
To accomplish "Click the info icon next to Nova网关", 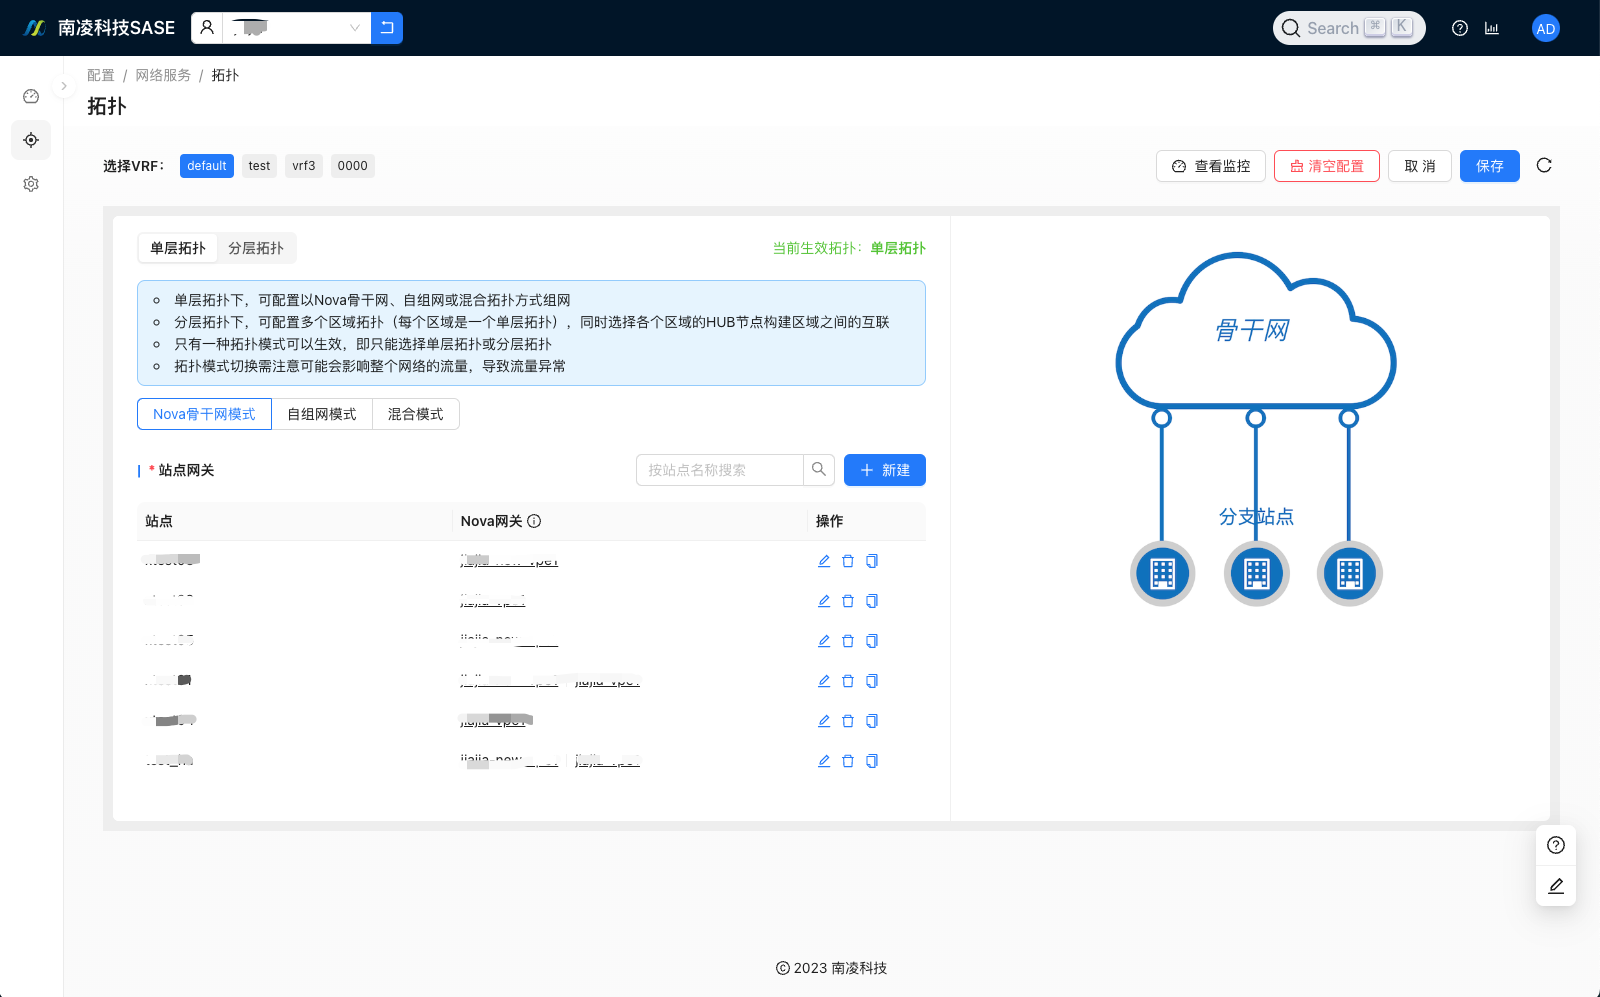I will click(x=534, y=521).
